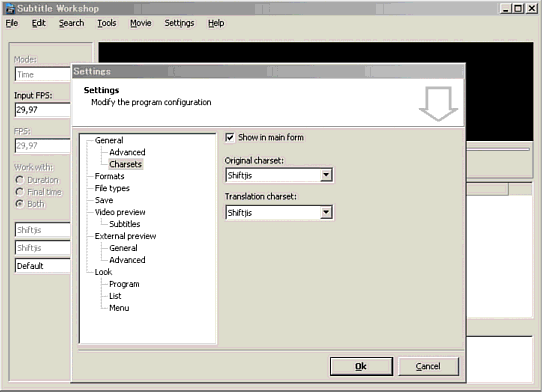The image size is (542, 392).
Task: Select the Look tree item
Action: tap(103, 272)
